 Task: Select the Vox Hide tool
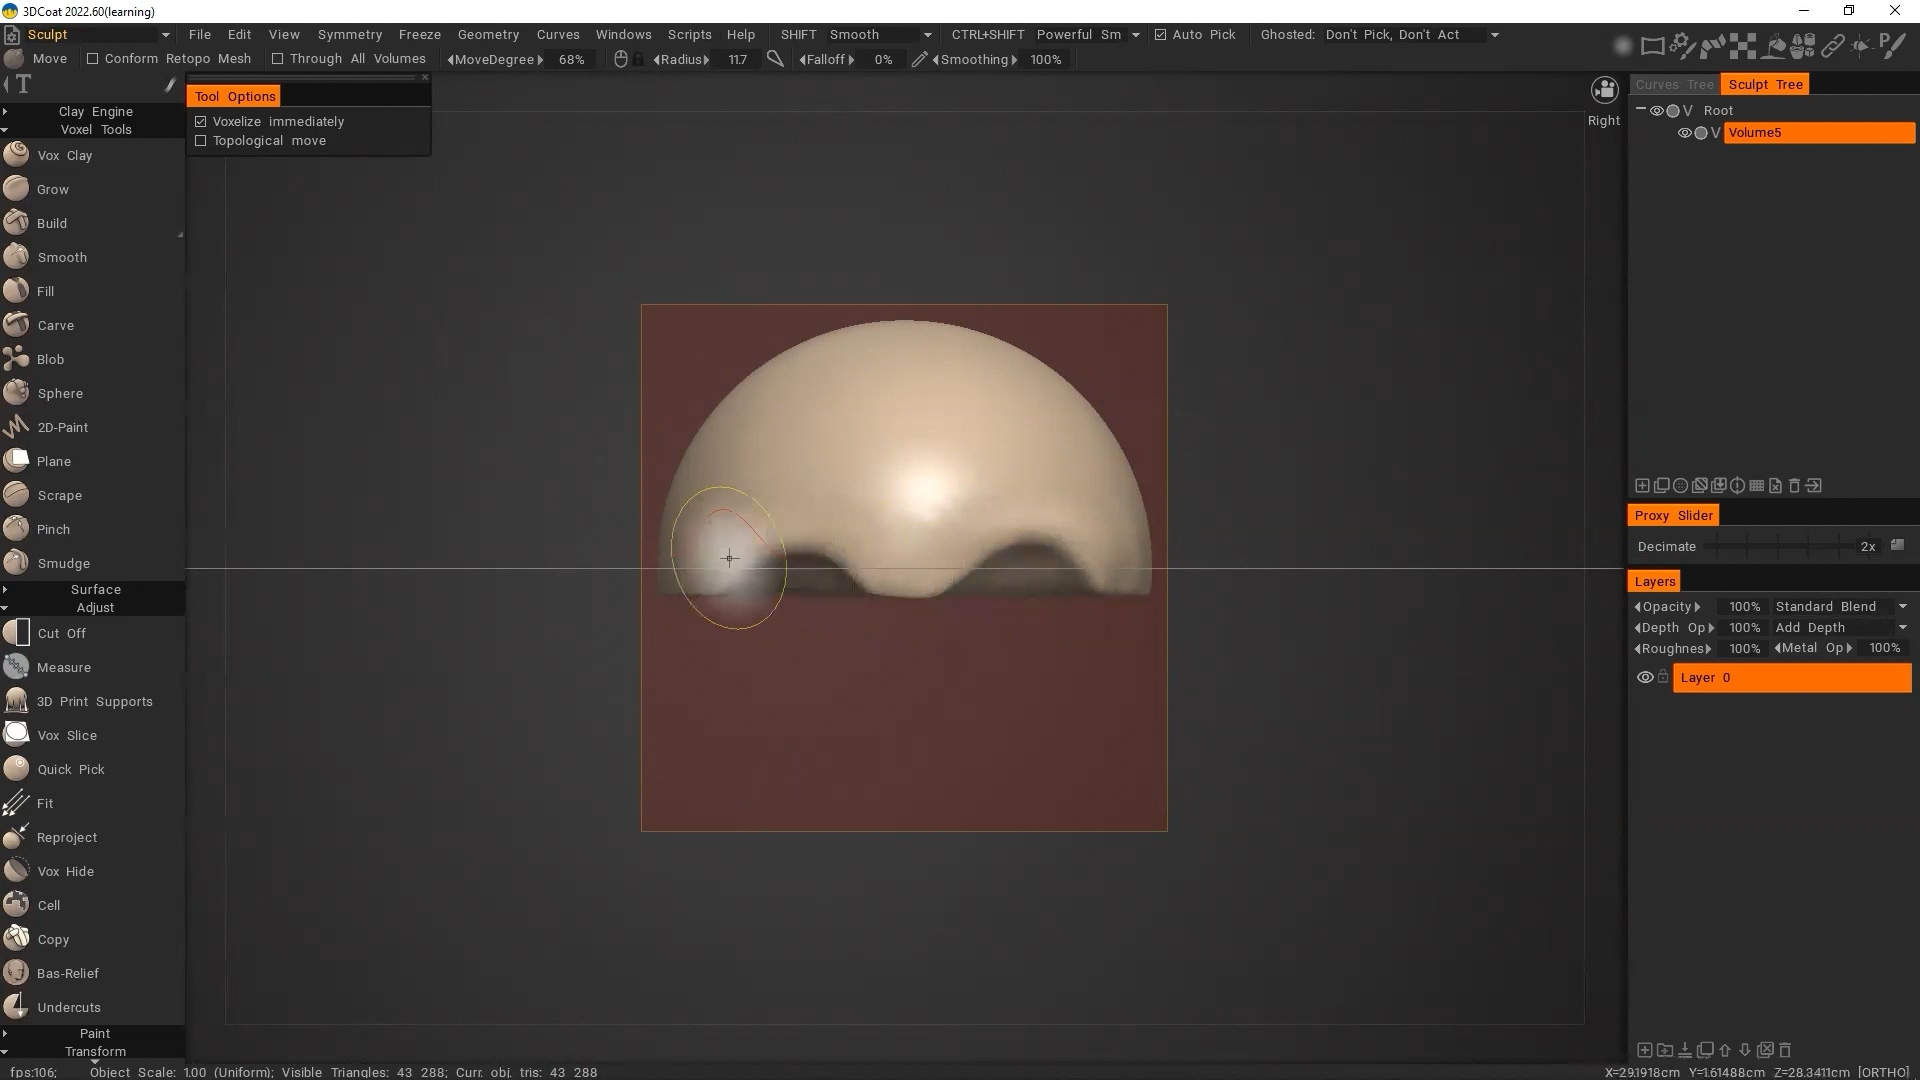coord(65,871)
